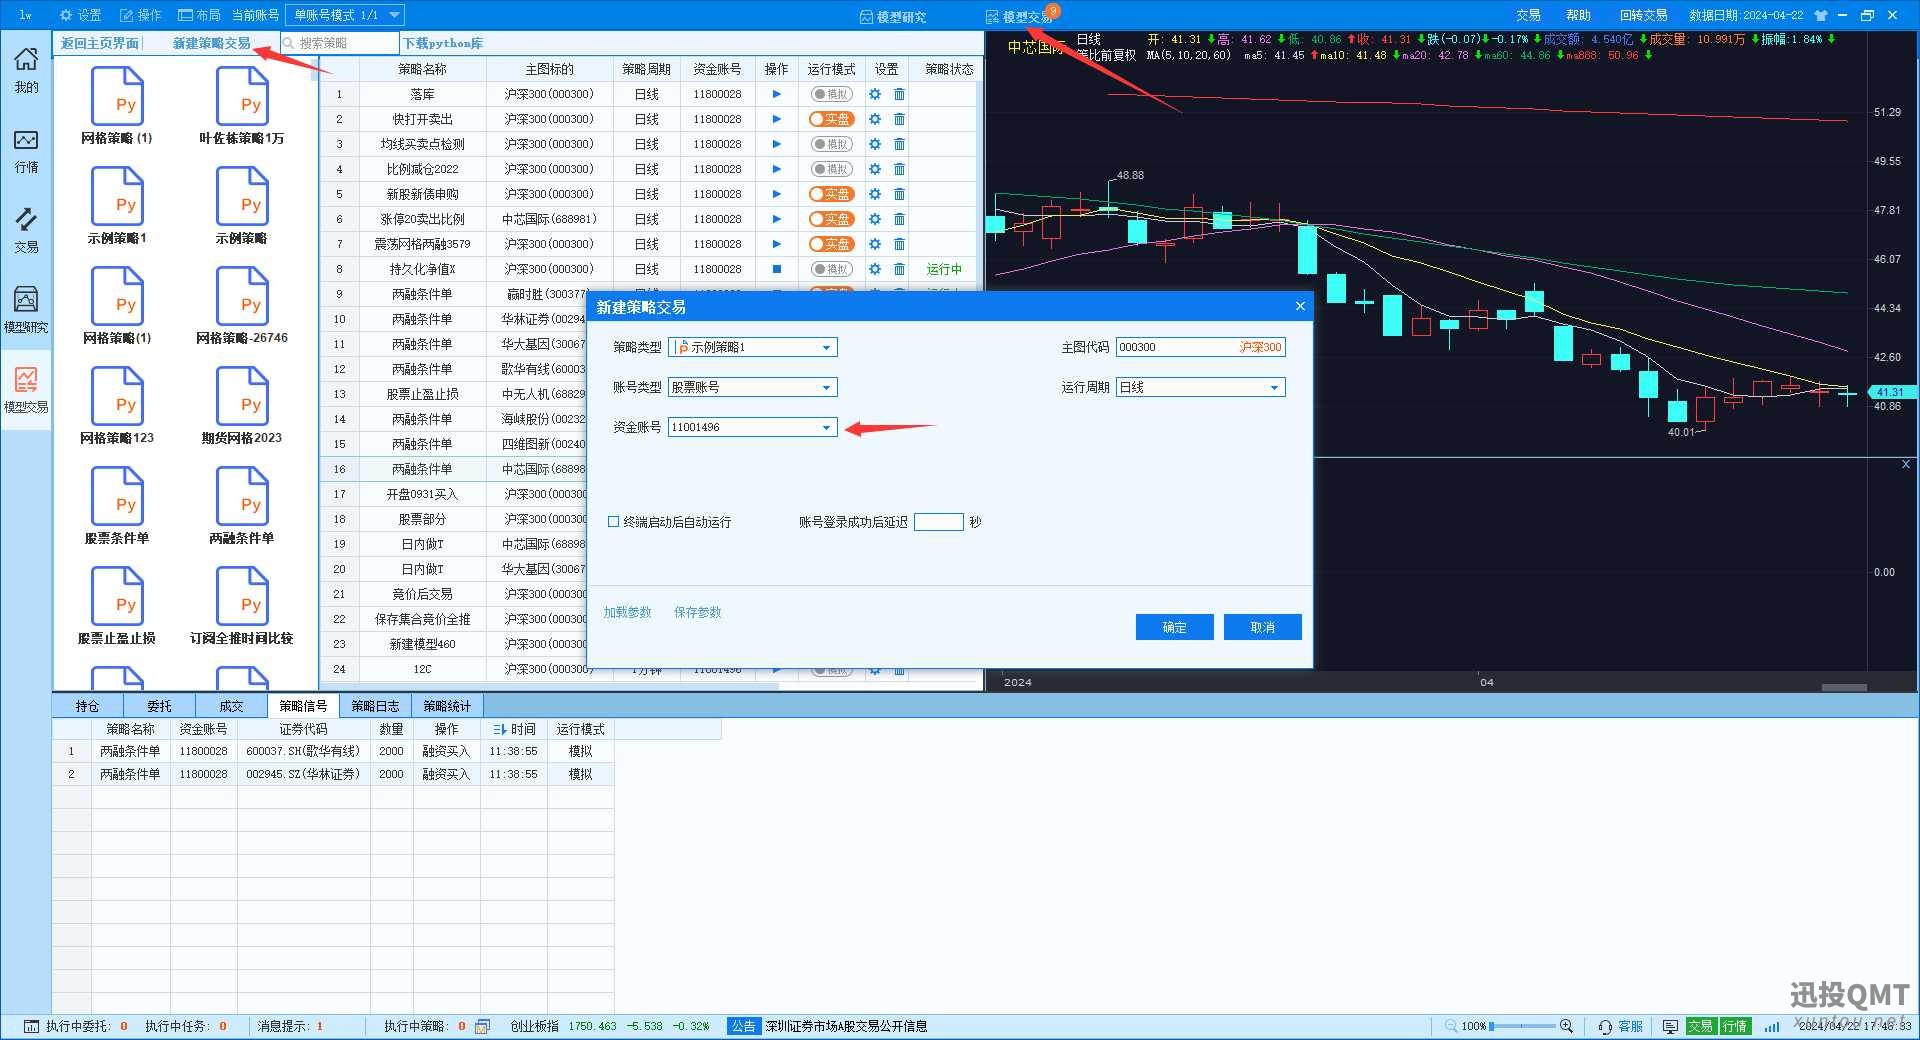The width and height of the screenshot is (1920, 1040).
Task: Select the 网格策略 (1) Python strategy file
Action: tap(117, 106)
